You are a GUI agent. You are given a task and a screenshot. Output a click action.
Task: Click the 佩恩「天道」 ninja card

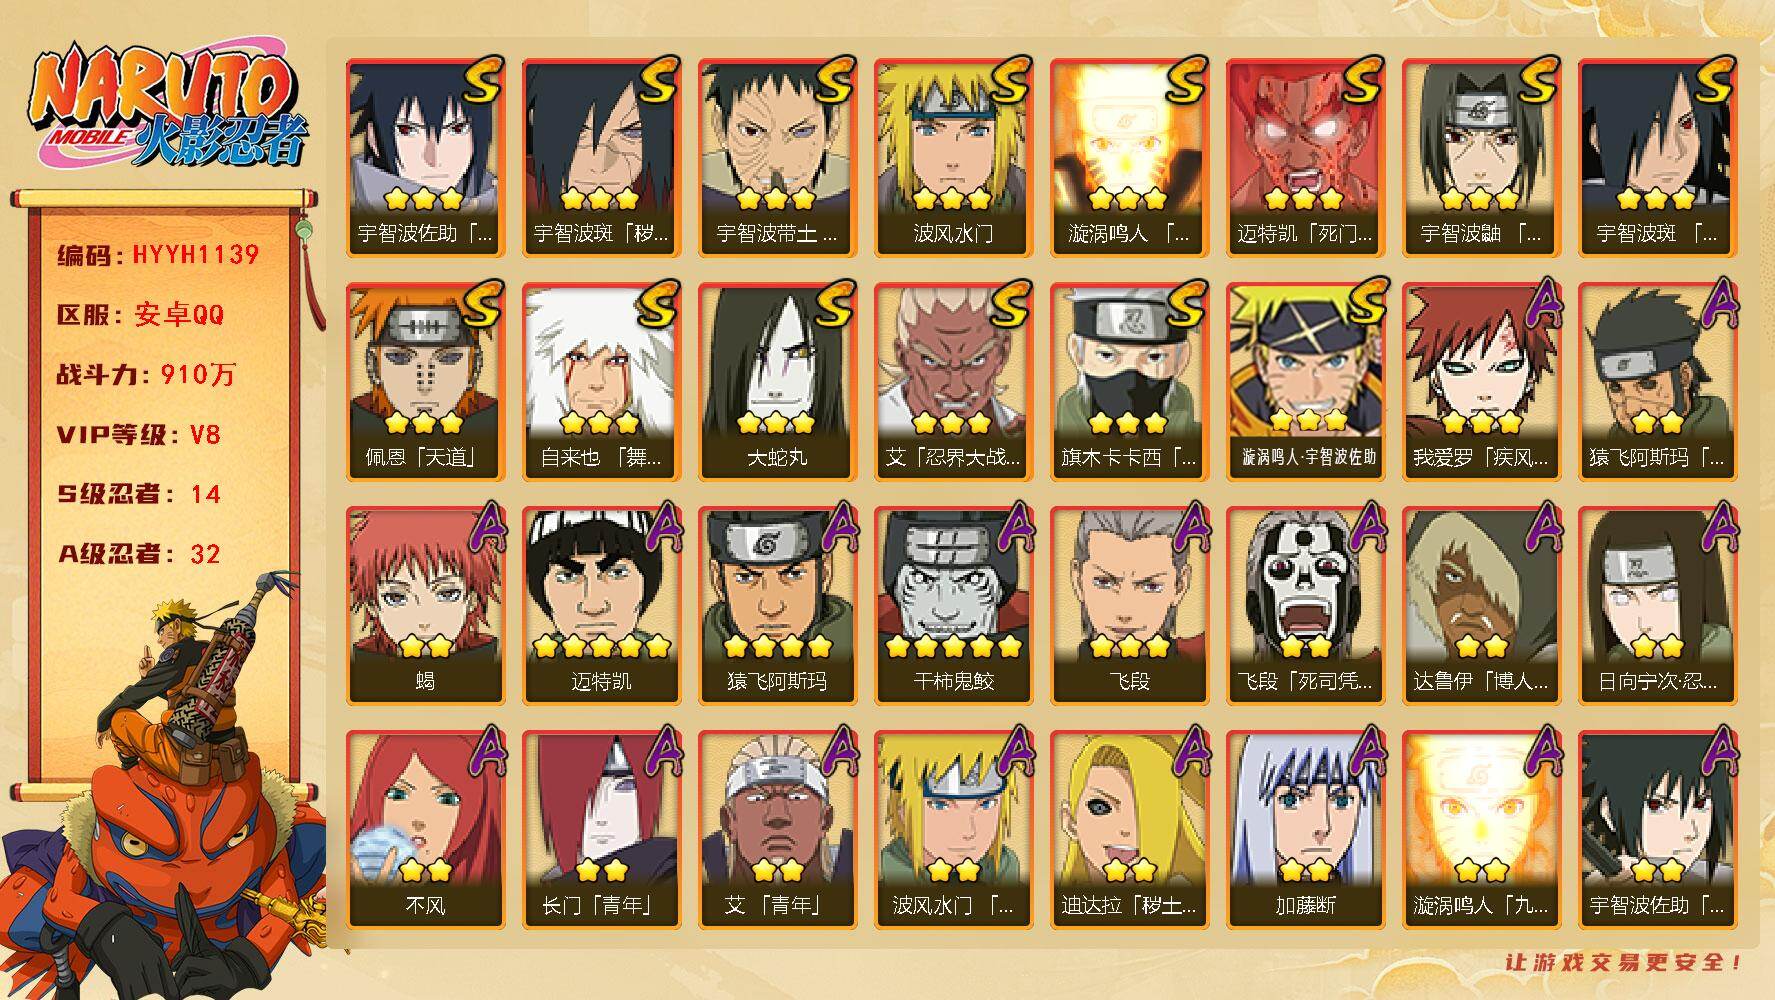click(425, 381)
